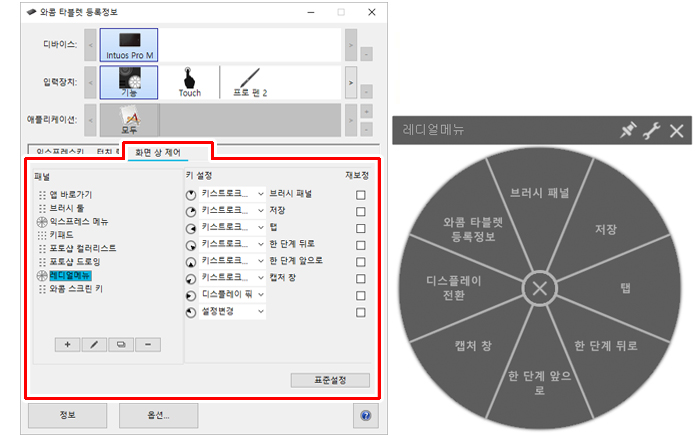Select the 프로 펜 2 pen icon
696x437 pixels.
250,82
